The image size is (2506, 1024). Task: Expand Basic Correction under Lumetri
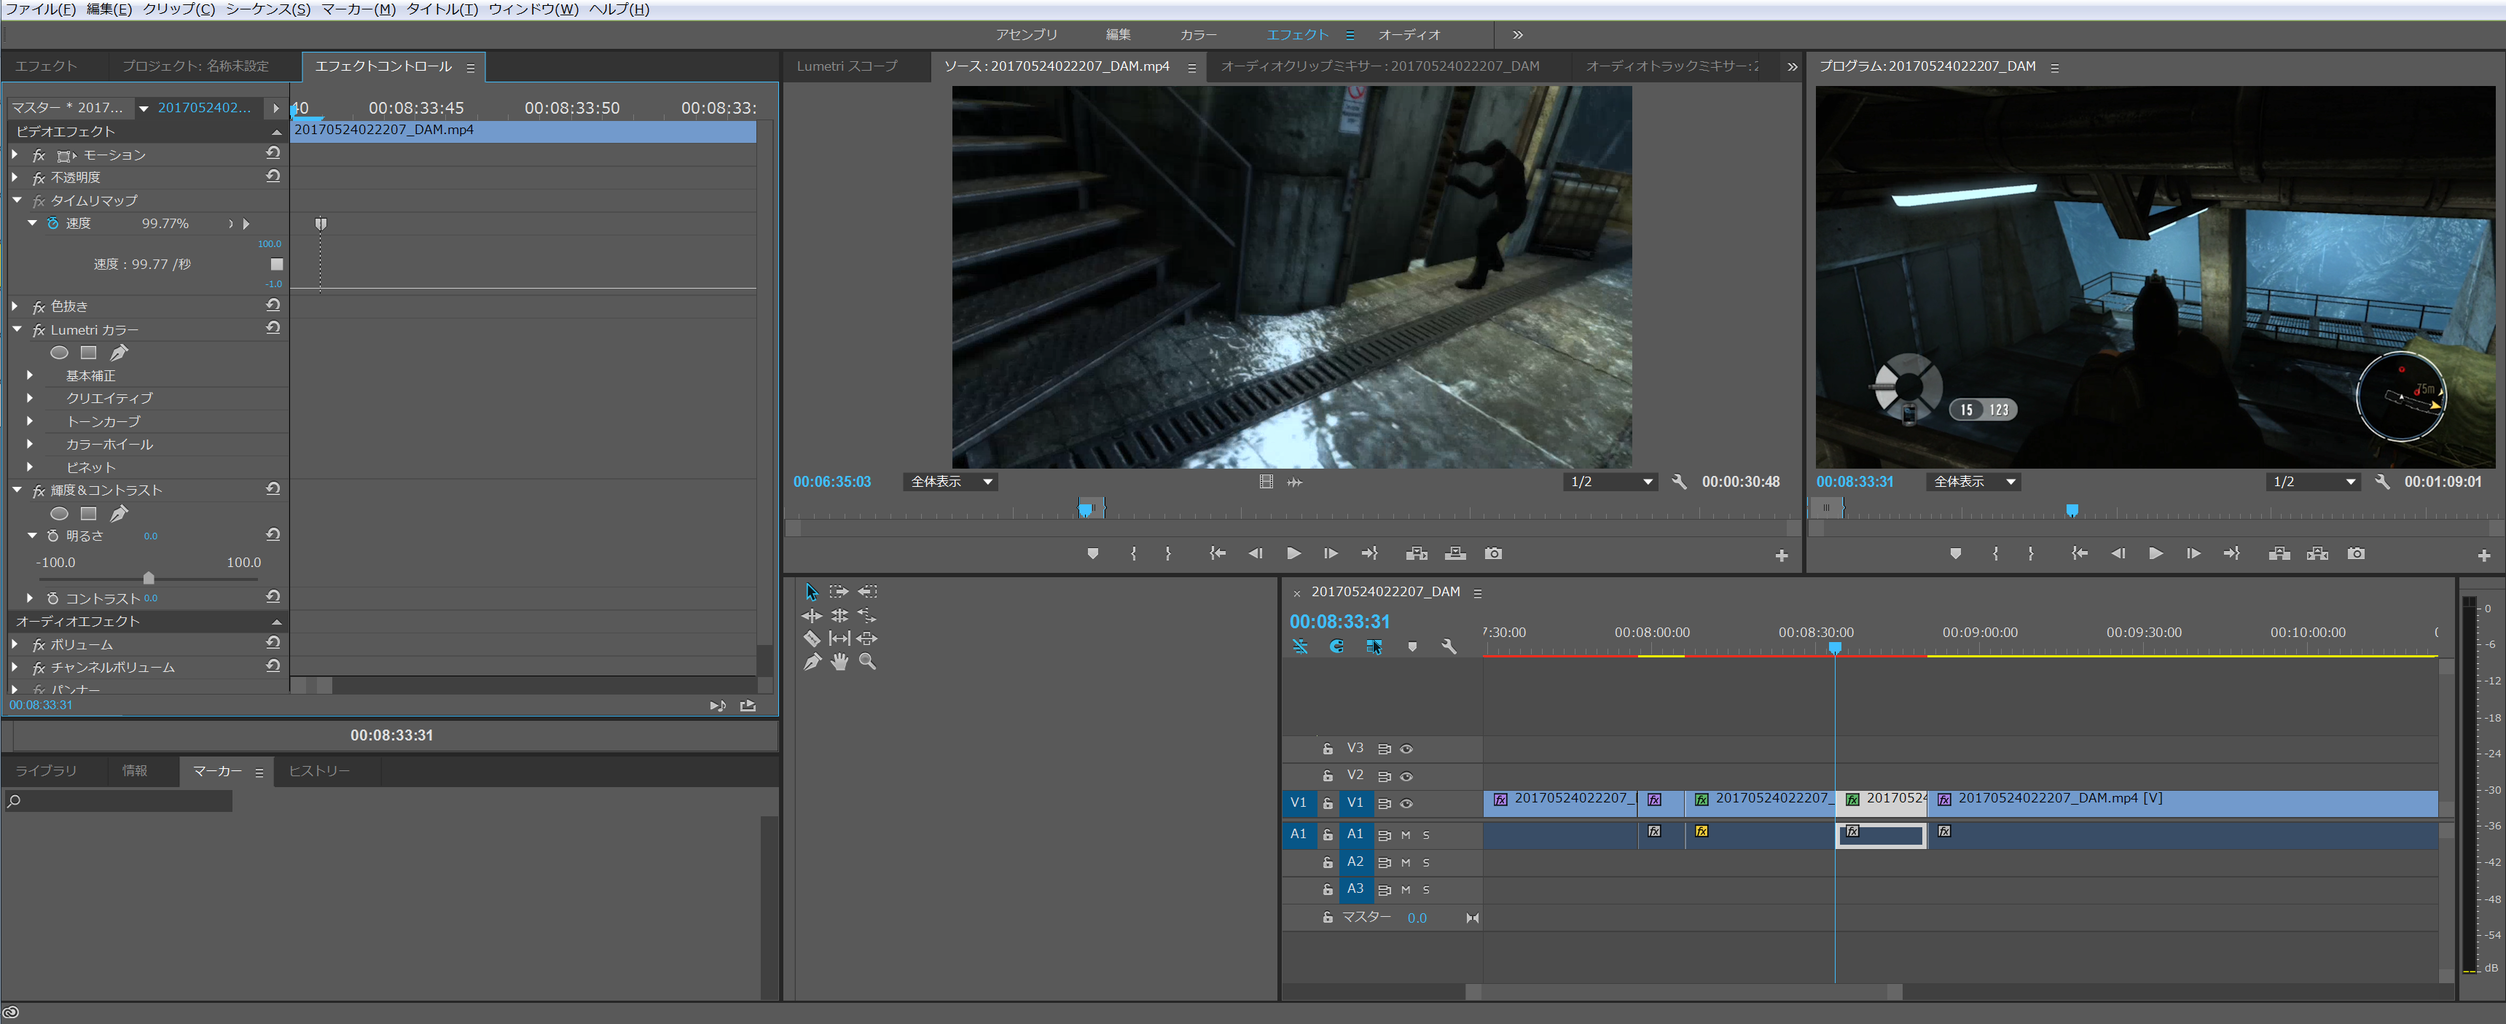coord(30,375)
